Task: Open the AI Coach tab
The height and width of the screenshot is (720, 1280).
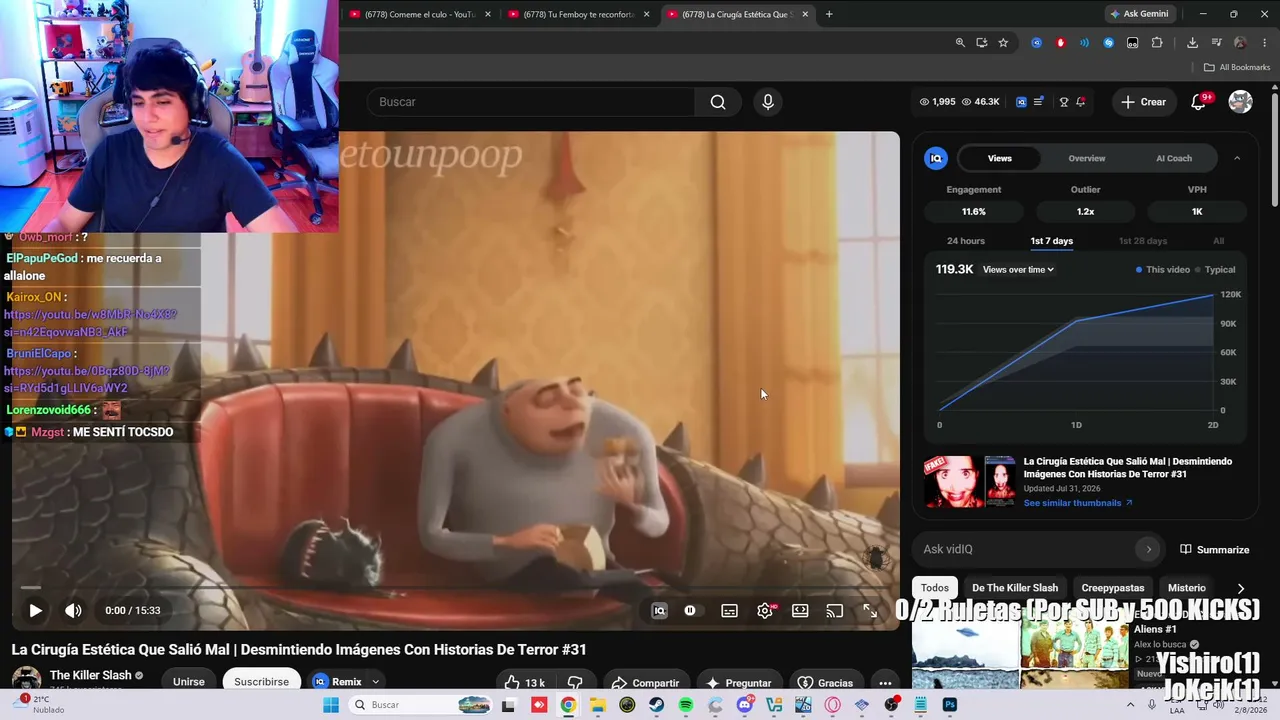Action: [1174, 158]
